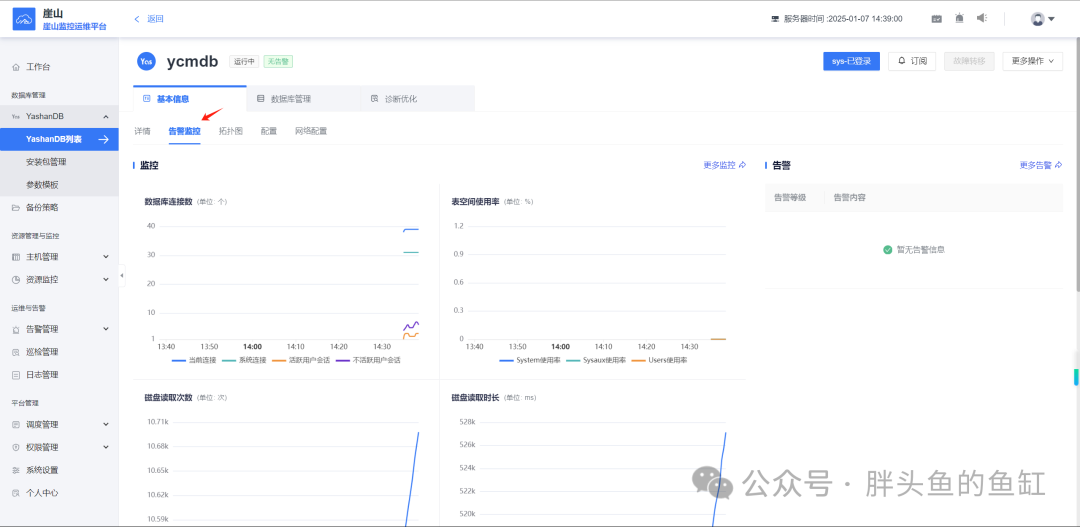Select the 告警监控 sub-tab
Viewport: 1080px width, 527px height.
coord(185,131)
